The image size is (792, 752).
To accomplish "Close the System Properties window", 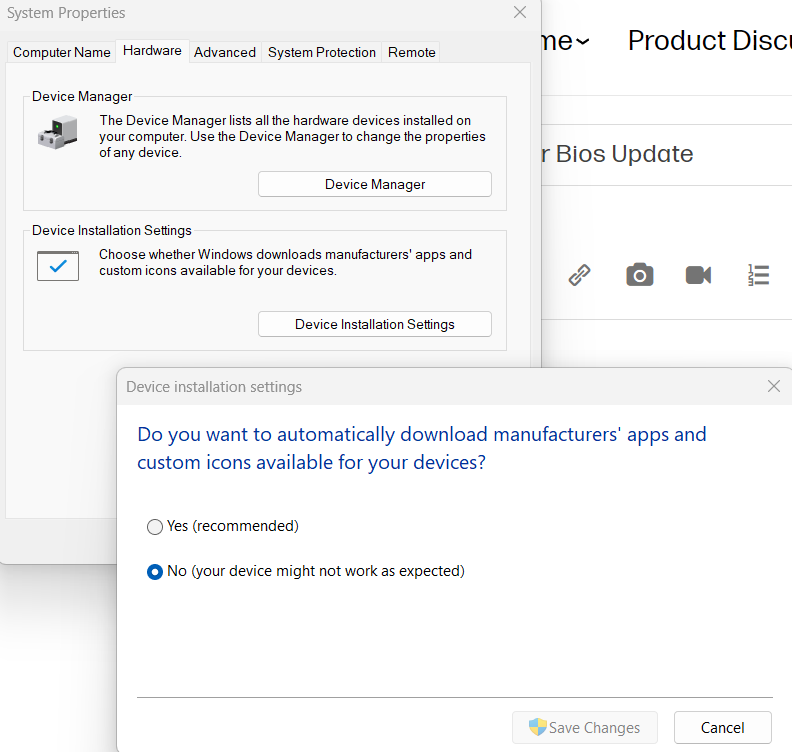I will pyautogui.click(x=520, y=12).
